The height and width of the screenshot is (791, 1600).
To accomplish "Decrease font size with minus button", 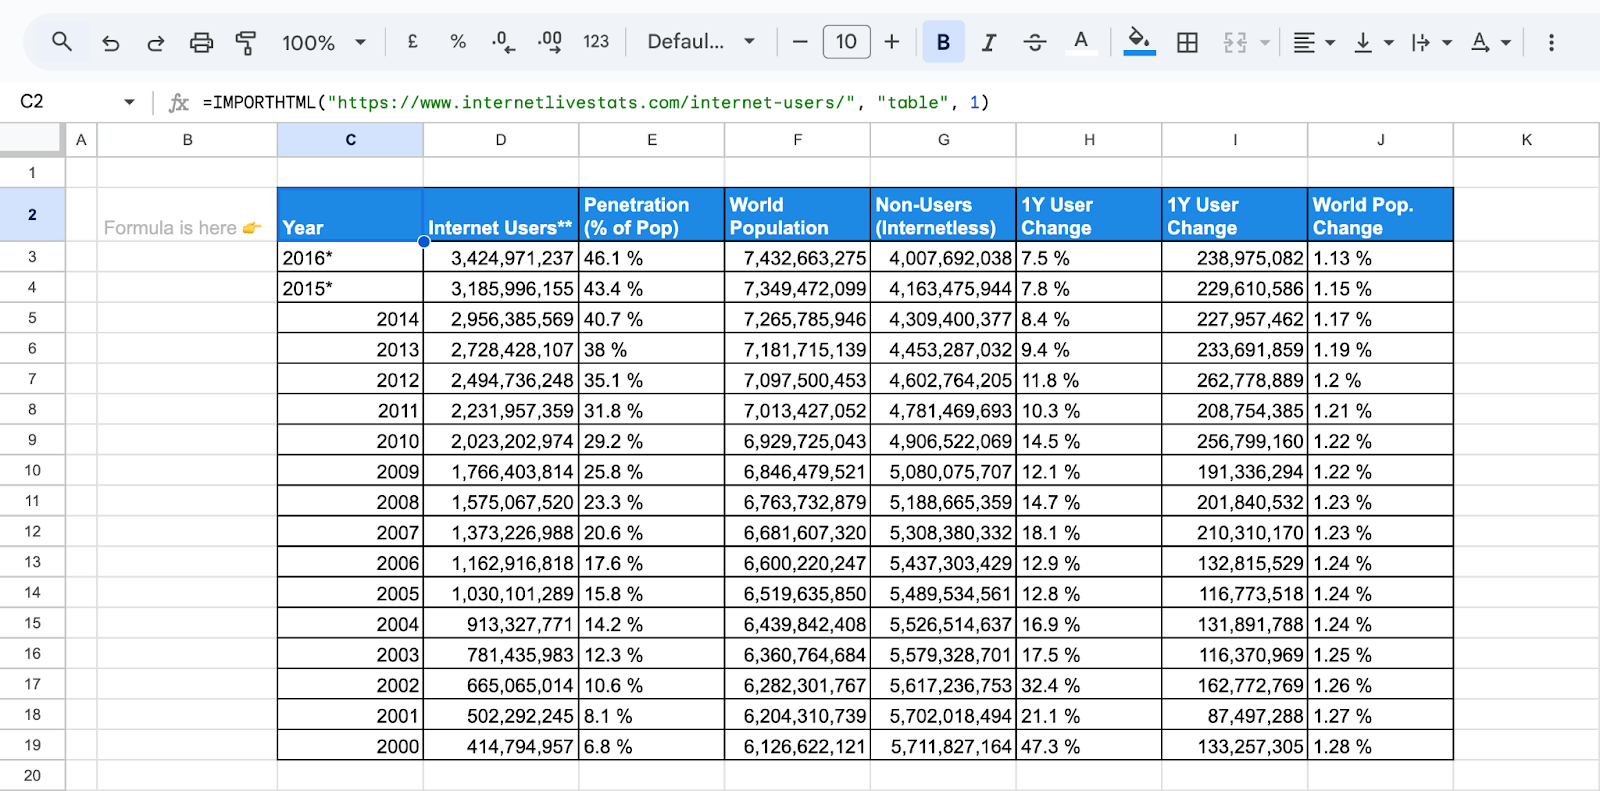I will click(800, 42).
